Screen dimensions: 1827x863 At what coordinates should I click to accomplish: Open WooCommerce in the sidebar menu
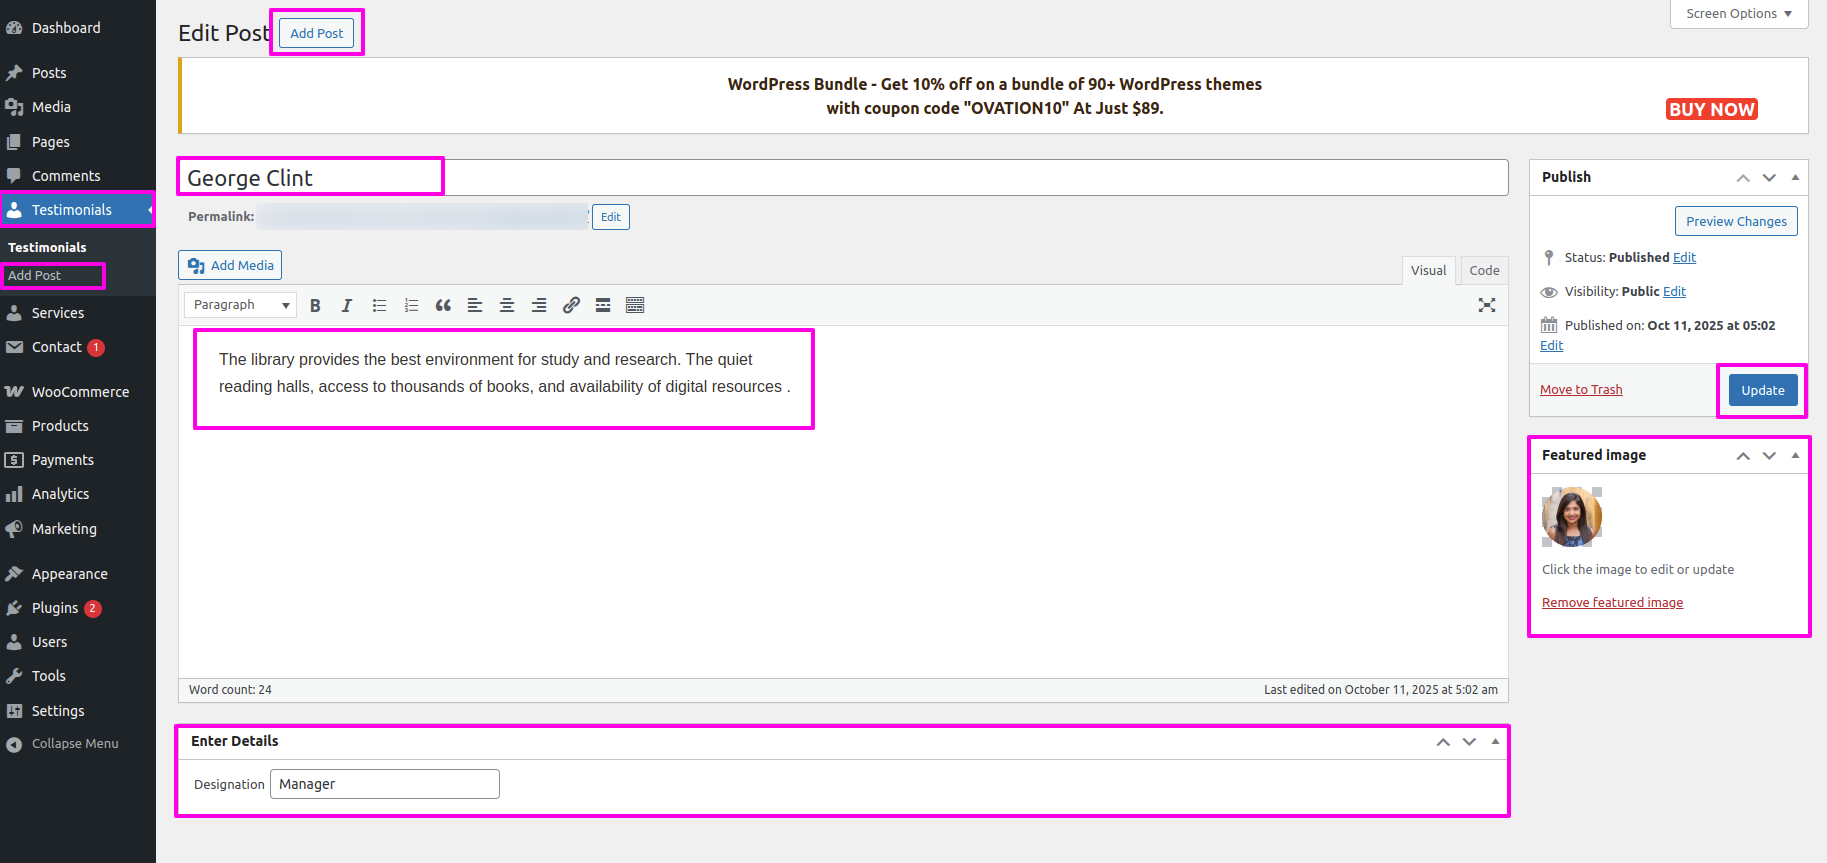(80, 392)
